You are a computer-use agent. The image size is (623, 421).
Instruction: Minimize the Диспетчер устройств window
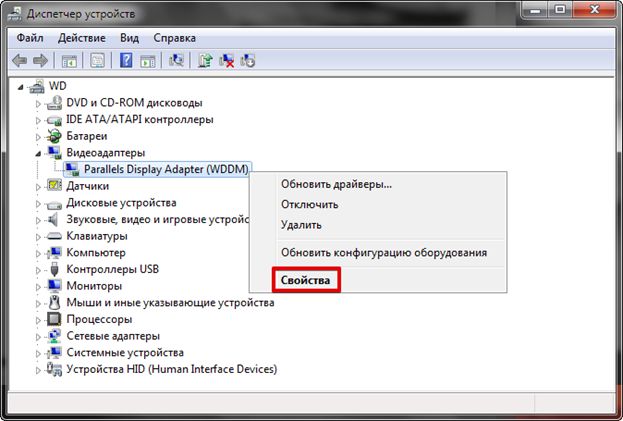coord(535,10)
